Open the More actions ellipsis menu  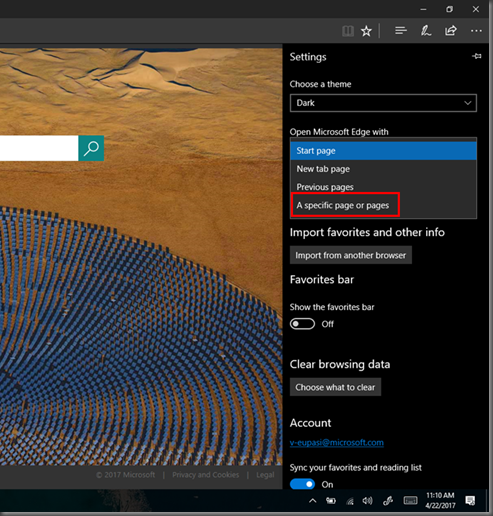(476, 31)
